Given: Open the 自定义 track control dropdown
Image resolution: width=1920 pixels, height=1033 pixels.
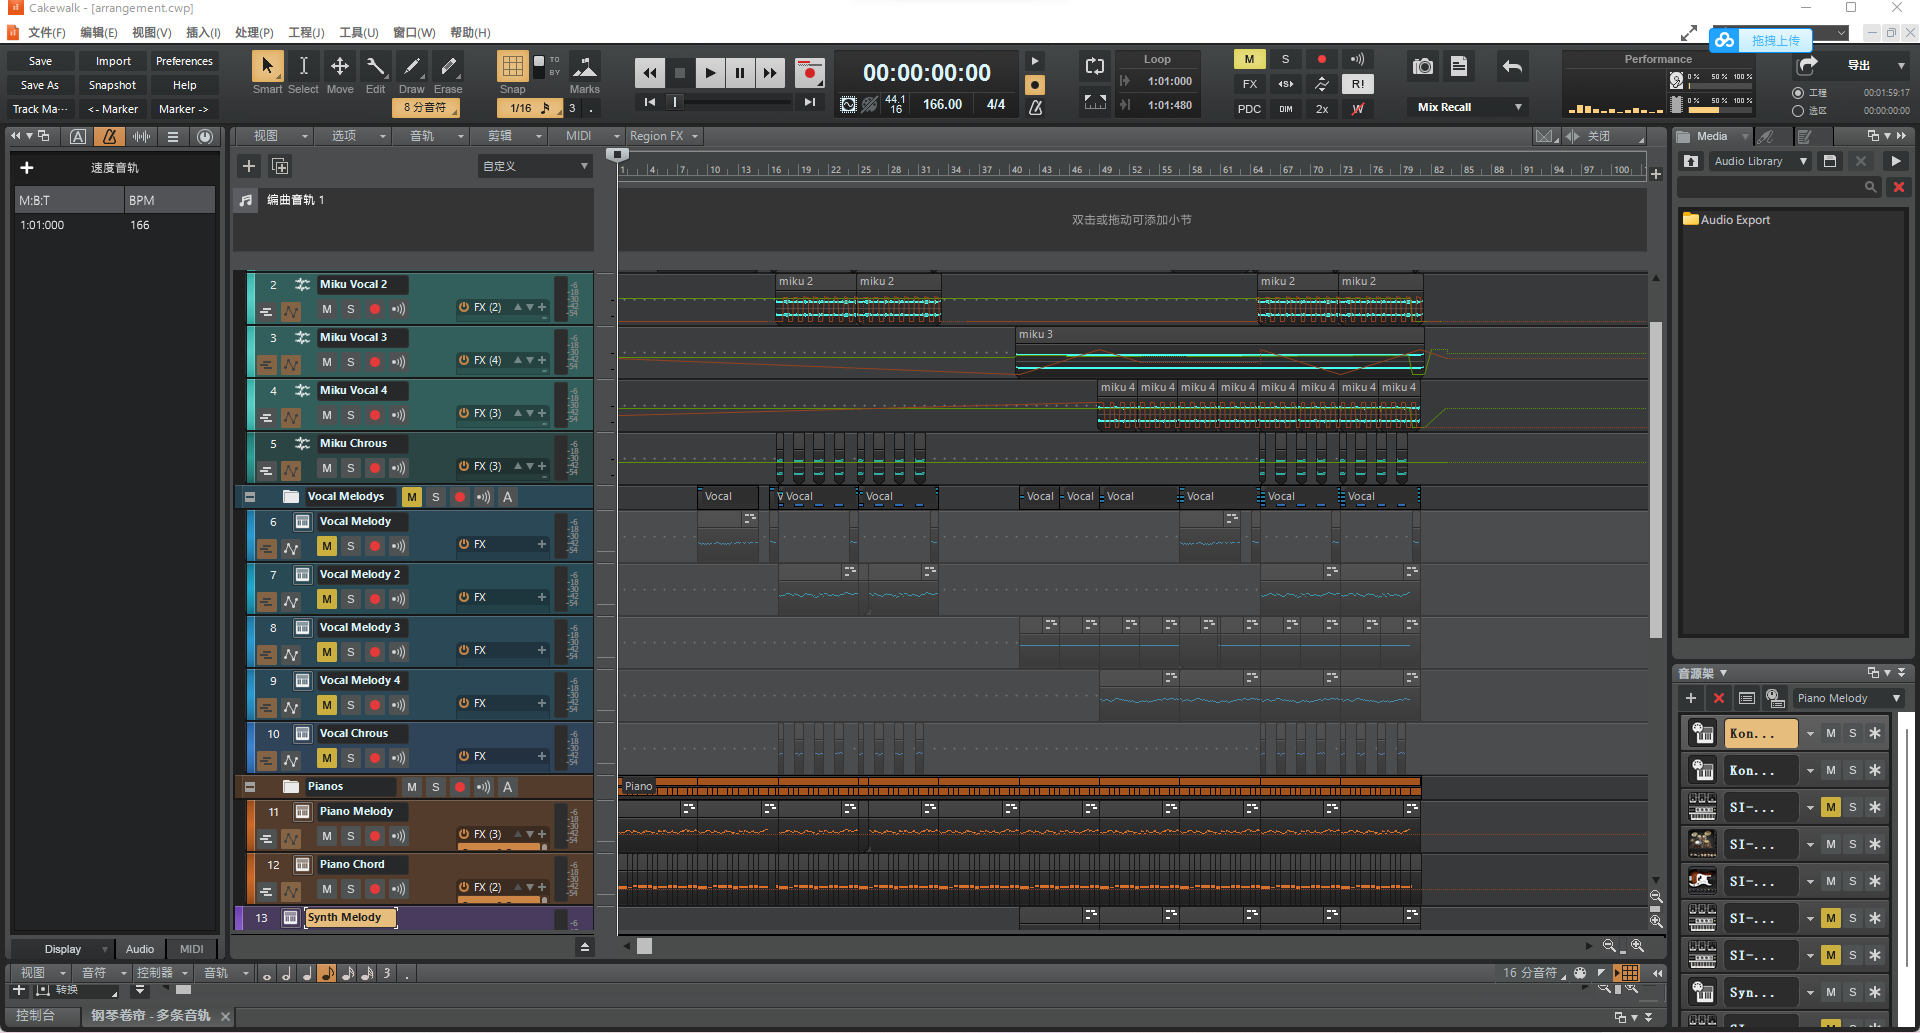Looking at the screenshot, I should (x=535, y=166).
